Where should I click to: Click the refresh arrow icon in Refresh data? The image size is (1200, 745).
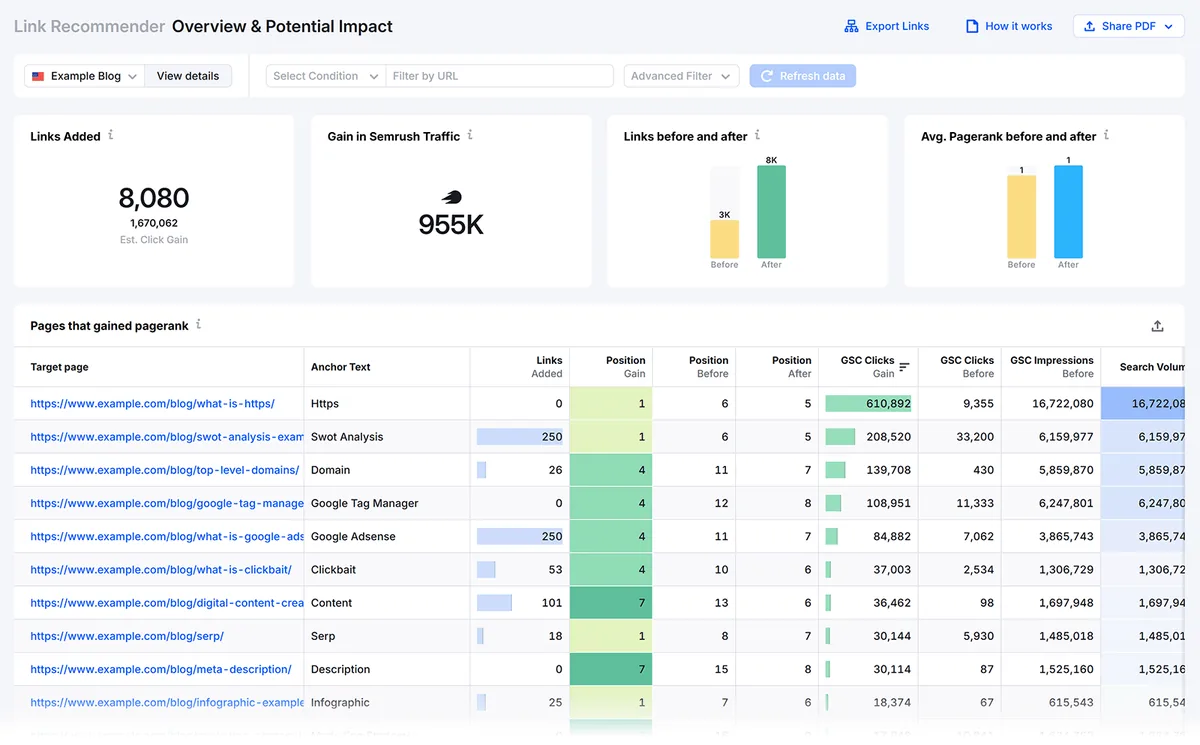(767, 76)
